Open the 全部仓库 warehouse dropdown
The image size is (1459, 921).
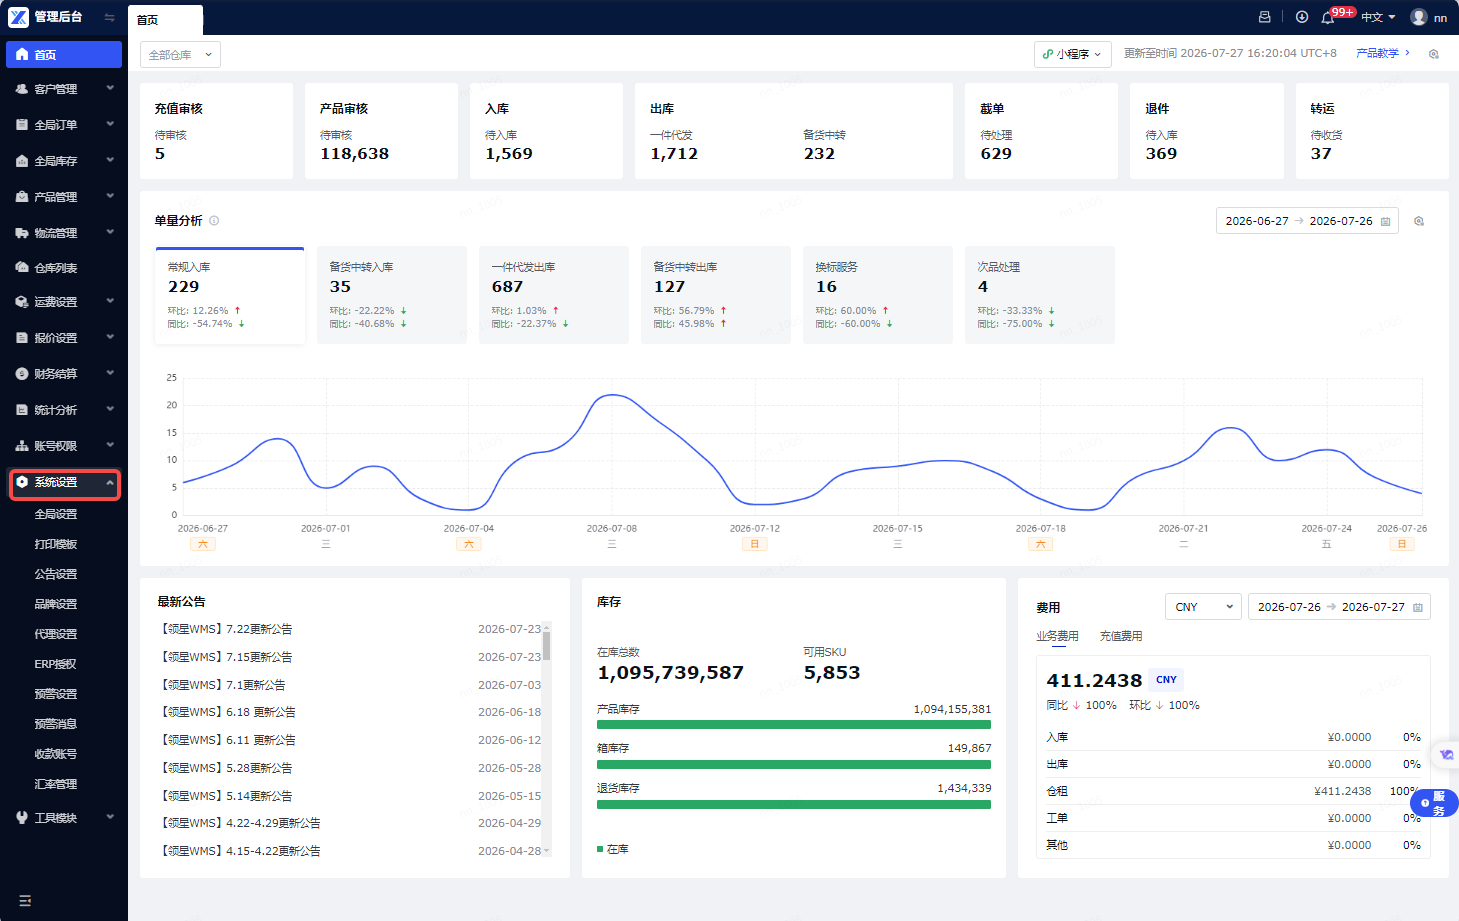180,55
